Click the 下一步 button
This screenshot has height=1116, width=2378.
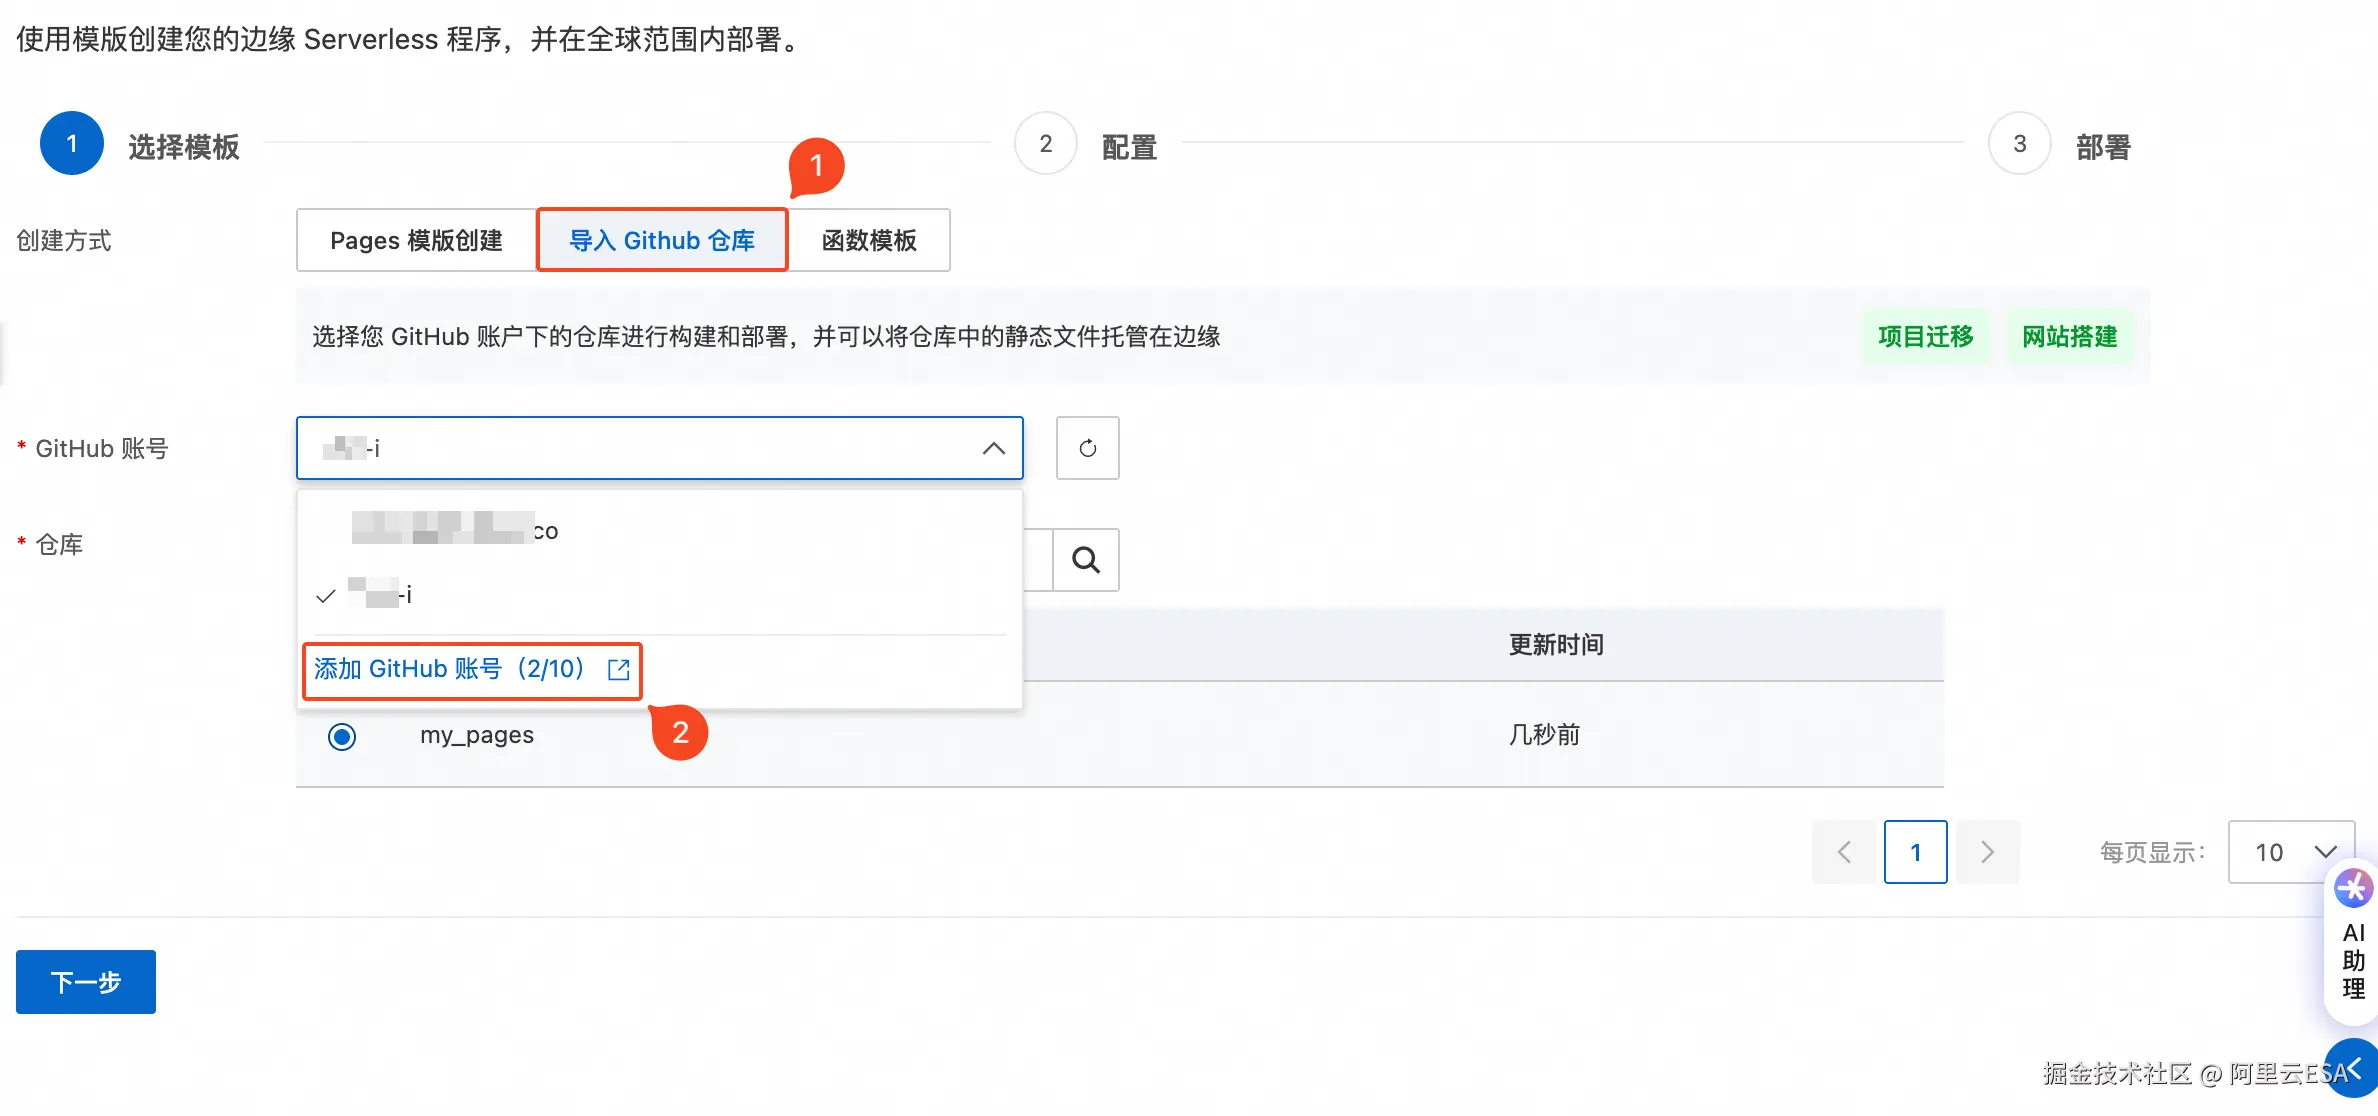pyautogui.click(x=86, y=982)
